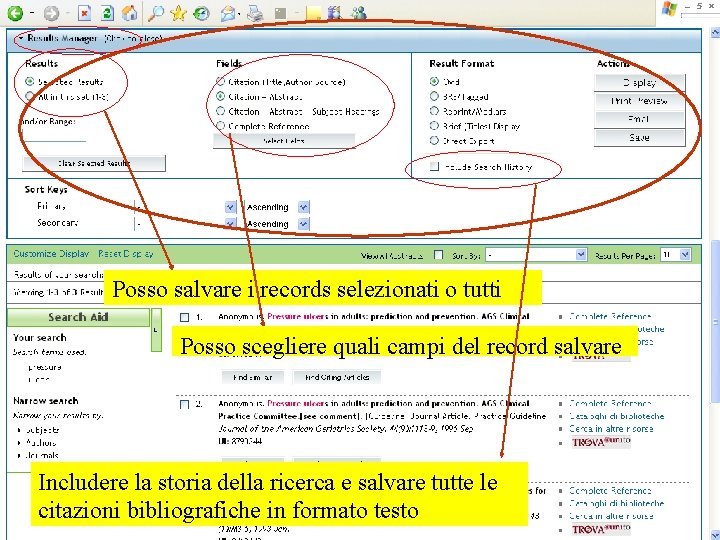The image size is (720, 540).
Task: Open Complete Reference link for result 3
Action: tap(610, 491)
